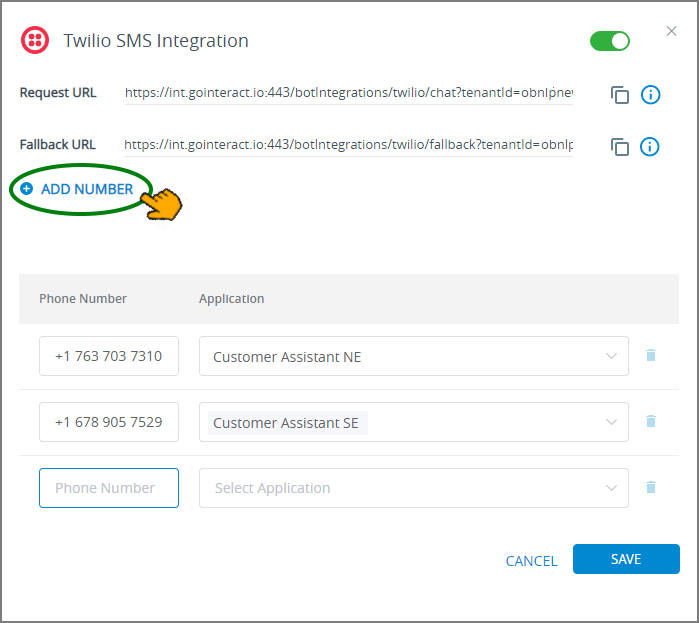Image resolution: width=699 pixels, height=623 pixels.
Task: Click the Twilio SMS Integration title
Action: (x=156, y=41)
